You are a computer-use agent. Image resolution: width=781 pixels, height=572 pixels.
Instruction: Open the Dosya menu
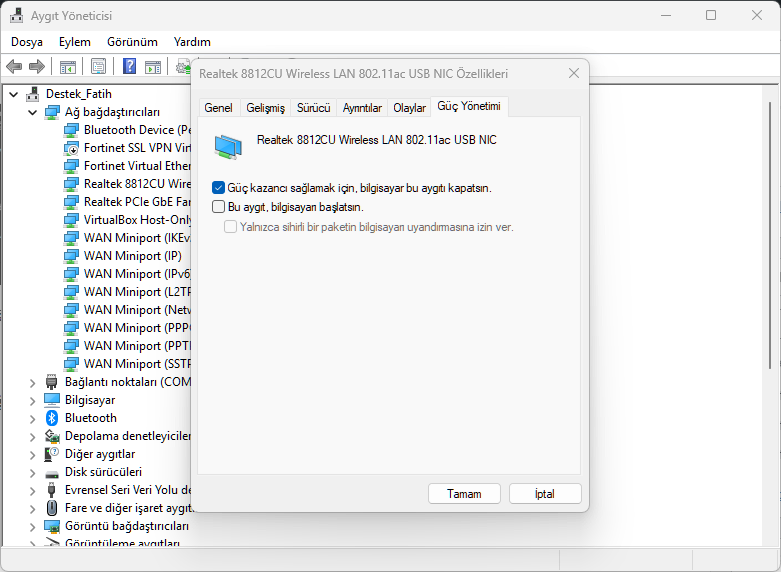click(27, 42)
